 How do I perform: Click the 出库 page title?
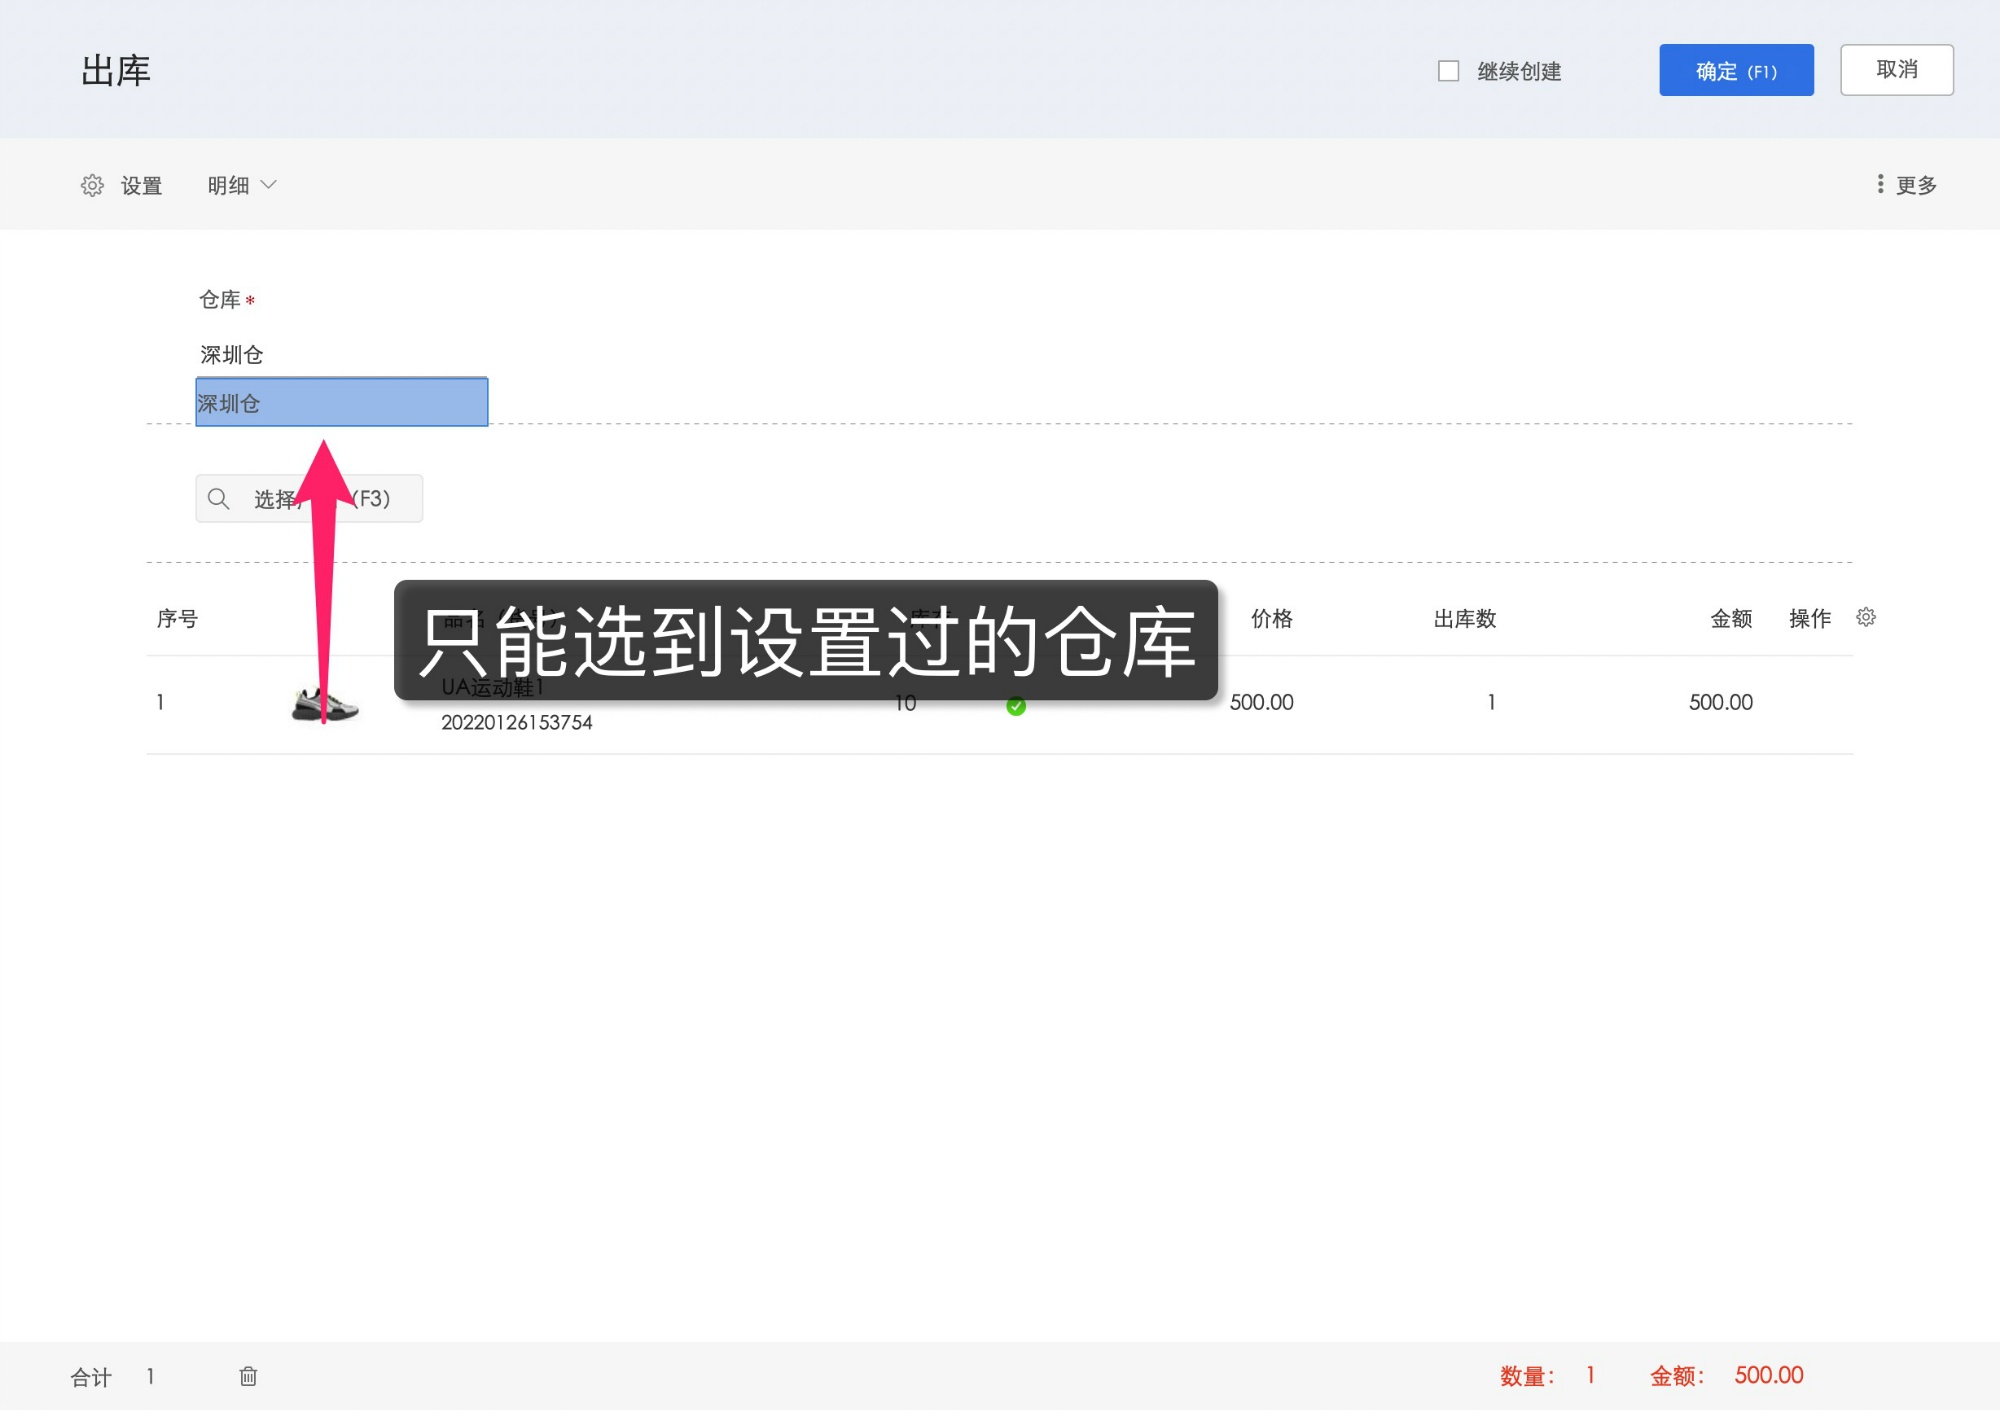click(115, 70)
